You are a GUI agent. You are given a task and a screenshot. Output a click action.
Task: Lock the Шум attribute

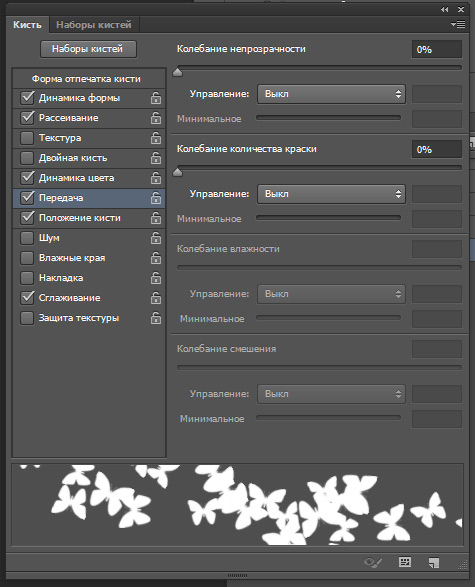click(156, 238)
